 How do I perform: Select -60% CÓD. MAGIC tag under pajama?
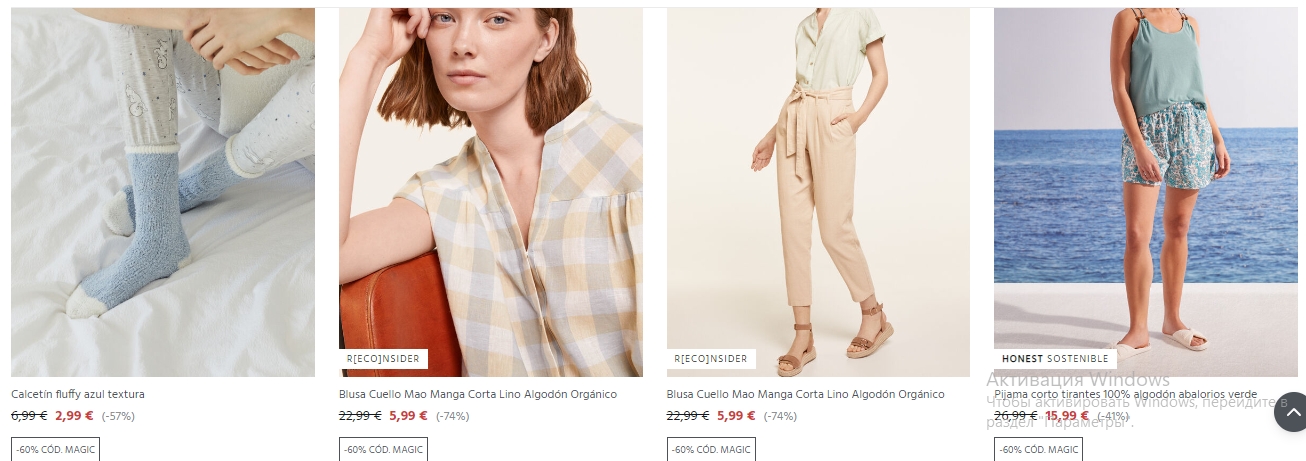tap(1039, 449)
